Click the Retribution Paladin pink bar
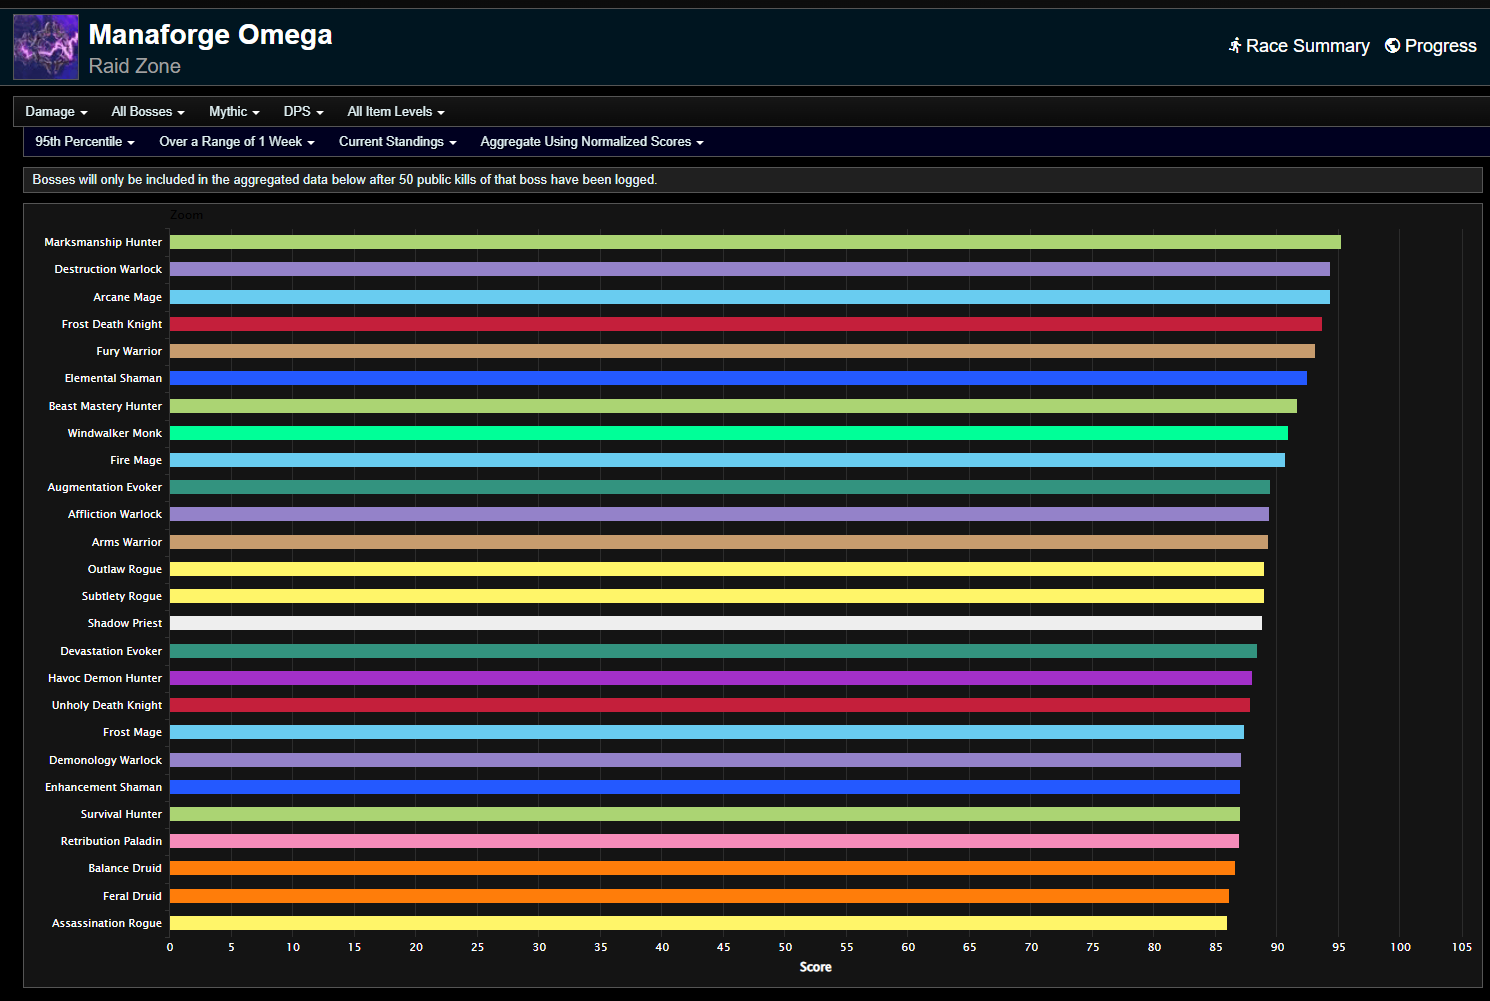Viewport: 1490px width, 1001px height. click(x=704, y=841)
